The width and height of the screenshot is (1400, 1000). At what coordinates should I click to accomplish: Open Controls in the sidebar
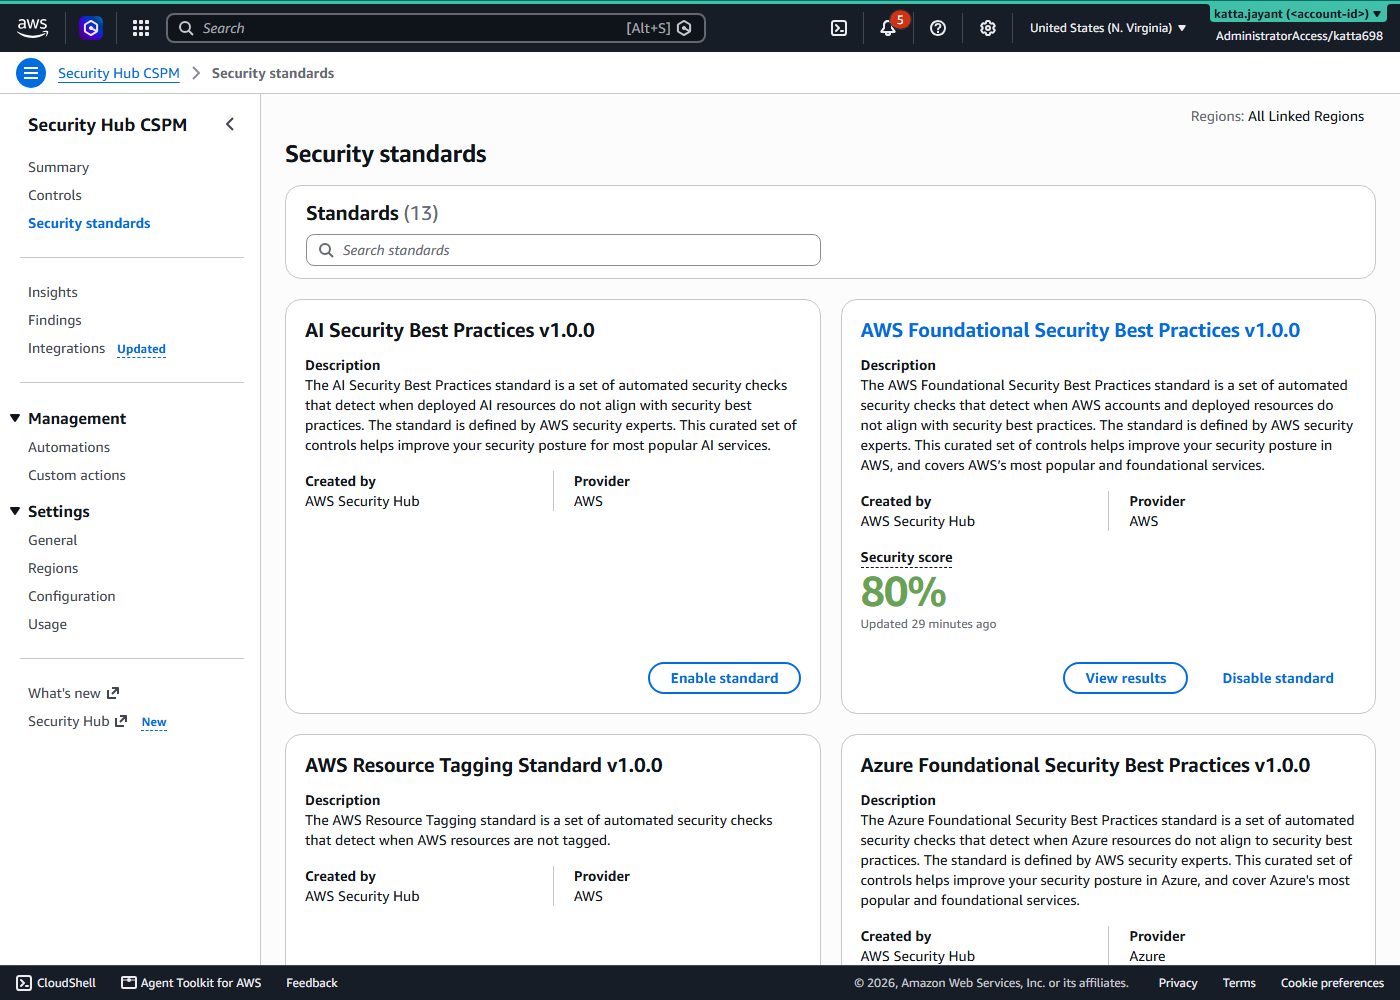click(55, 195)
